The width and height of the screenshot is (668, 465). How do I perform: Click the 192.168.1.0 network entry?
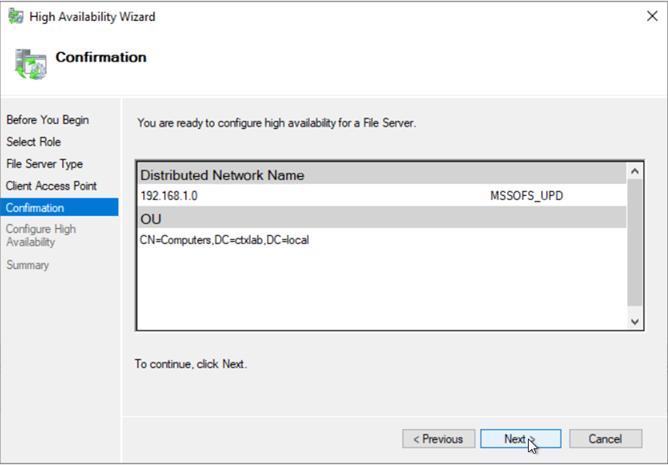169,196
